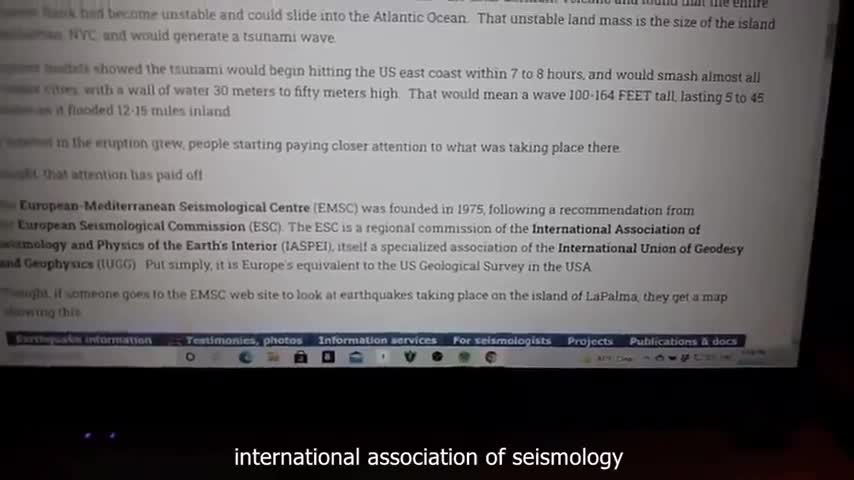Click the words Atlantic Ocean
Viewport: 854px width, 480px height.
[x=420, y=17]
